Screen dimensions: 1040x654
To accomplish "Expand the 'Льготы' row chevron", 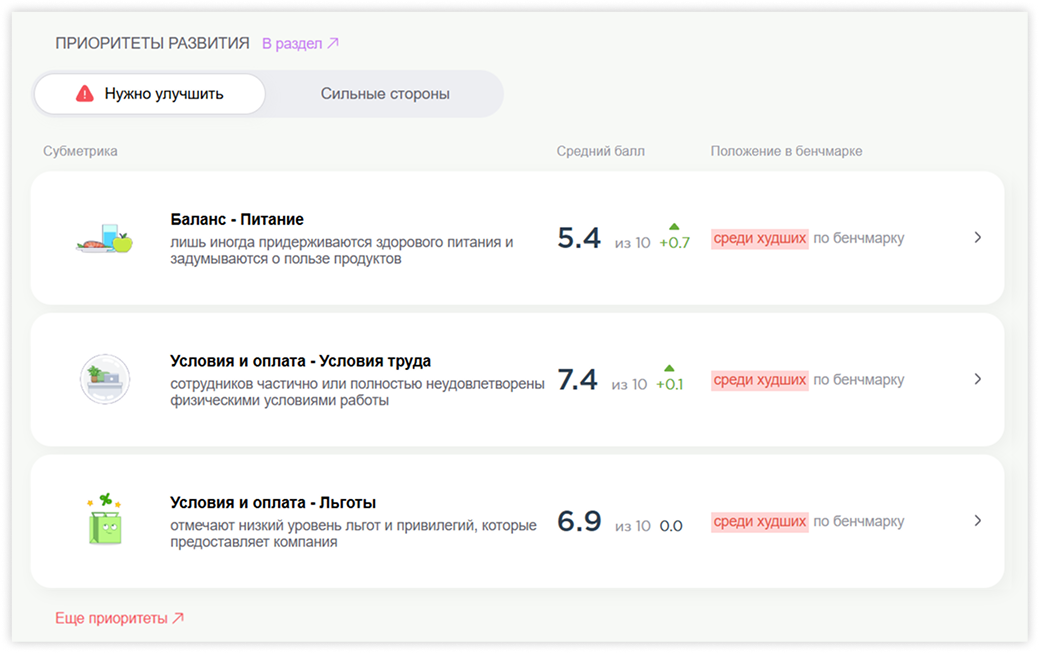I will pyautogui.click(x=978, y=521).
